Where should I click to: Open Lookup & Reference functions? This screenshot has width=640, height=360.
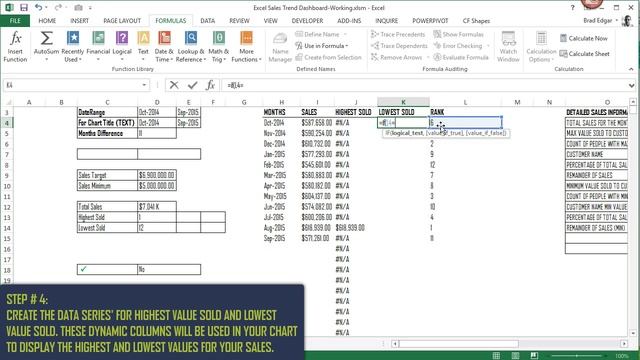(191, 47)
